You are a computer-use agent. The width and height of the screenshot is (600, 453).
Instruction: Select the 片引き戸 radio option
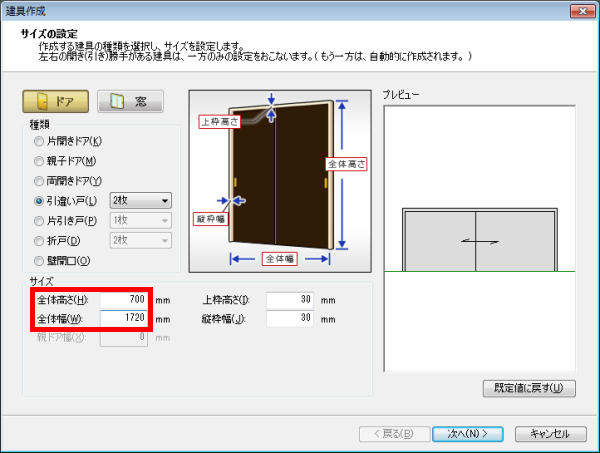point(39,220)
